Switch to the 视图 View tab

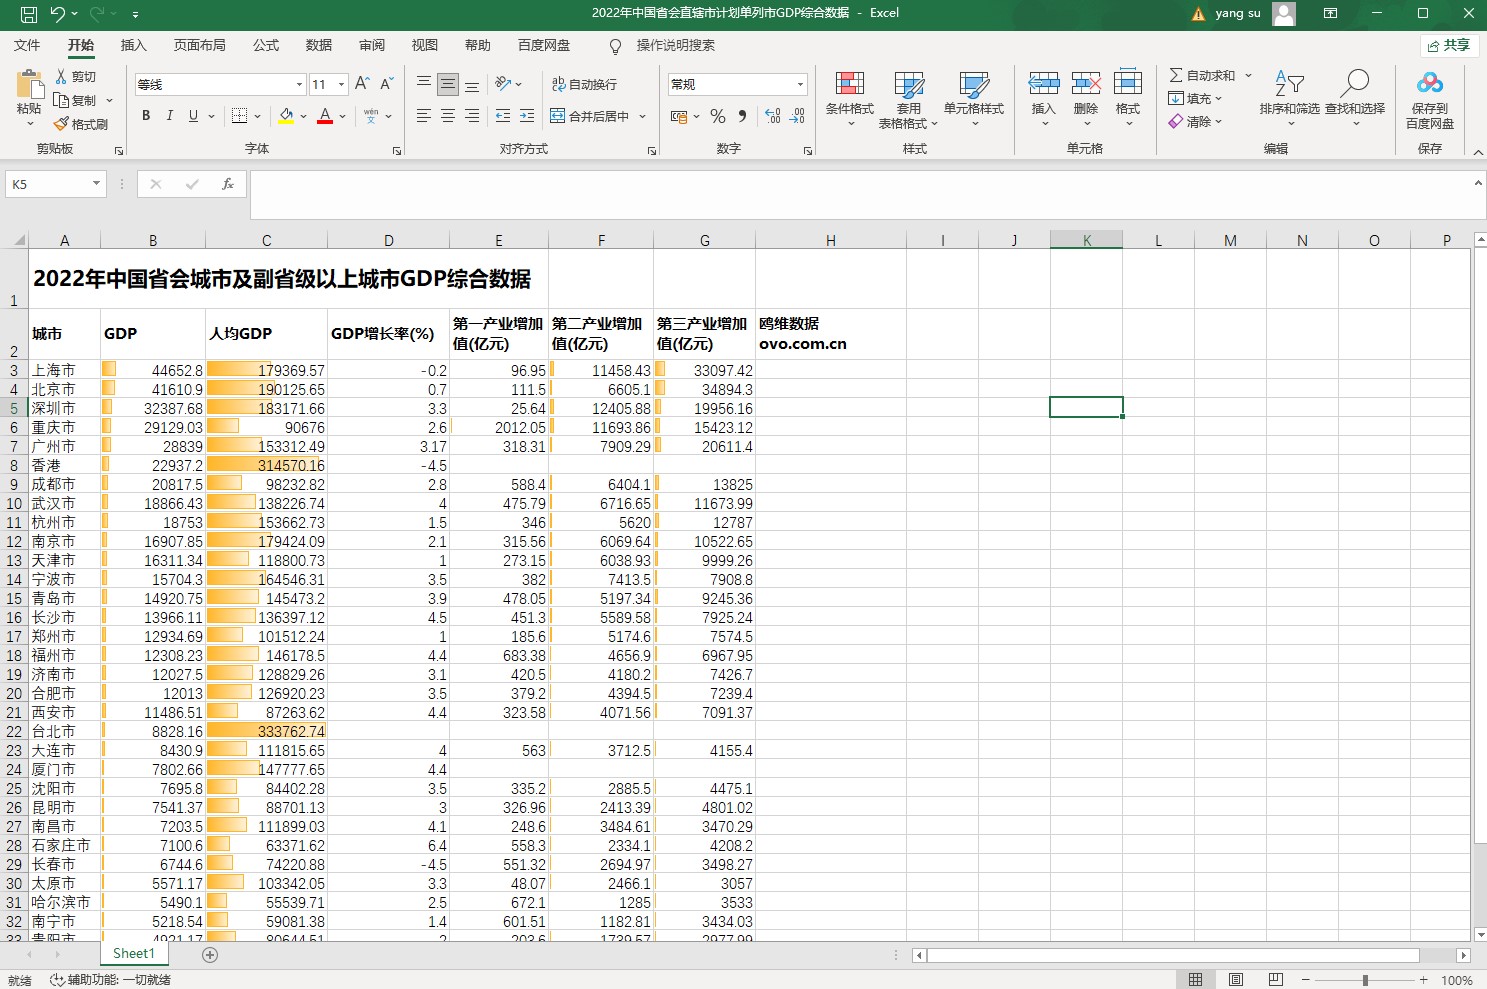click(x=425, y=45)
